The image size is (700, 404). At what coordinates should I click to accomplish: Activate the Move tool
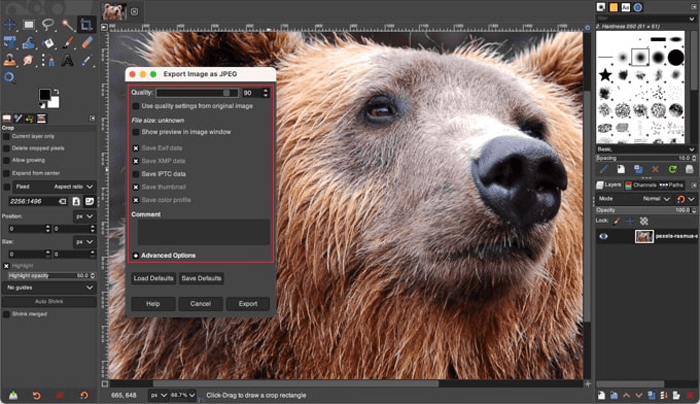point(9,24)
